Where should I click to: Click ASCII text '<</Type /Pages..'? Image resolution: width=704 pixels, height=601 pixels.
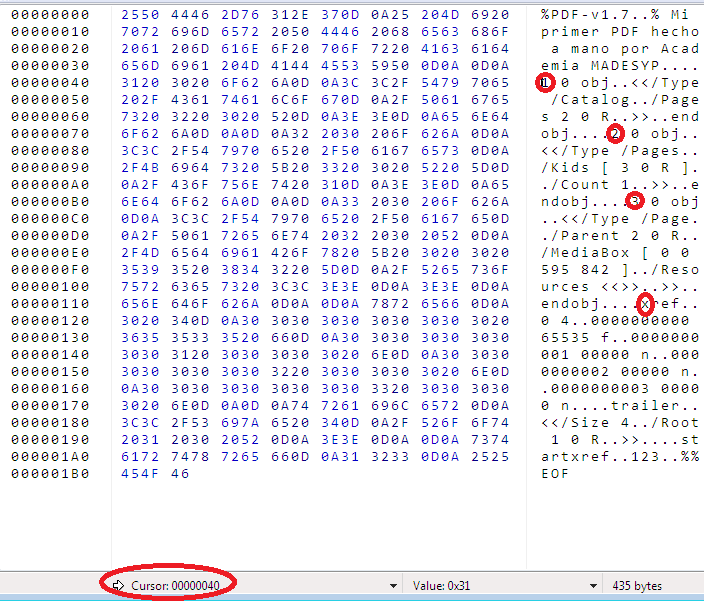pyautogui.click(x=620, y=151)
